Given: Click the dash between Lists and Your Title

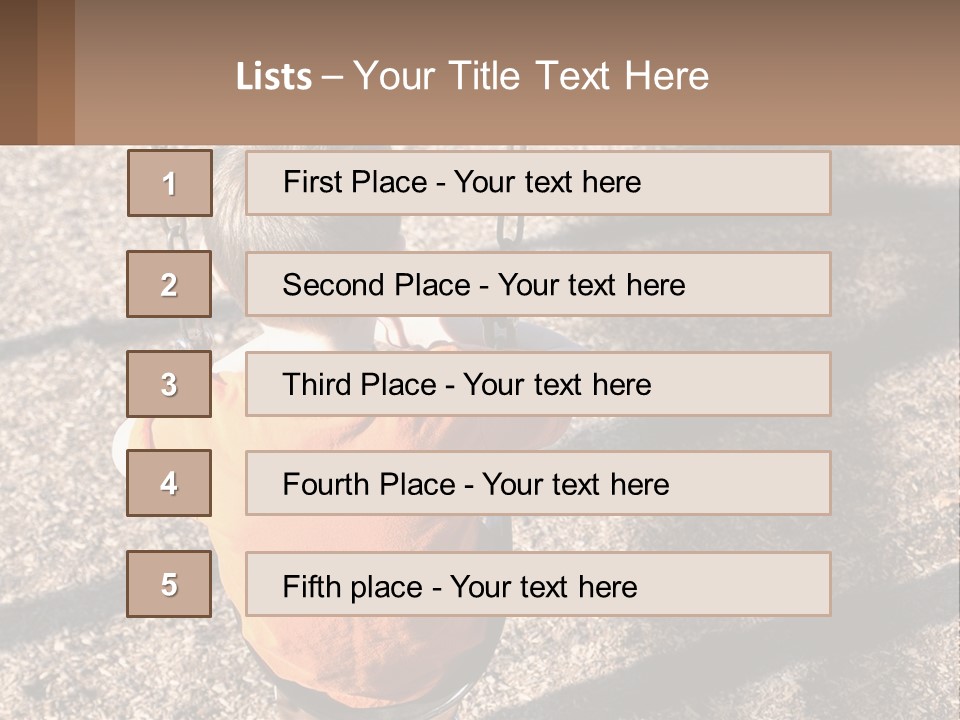Looking at the screenshot, I should pos(333,77).
